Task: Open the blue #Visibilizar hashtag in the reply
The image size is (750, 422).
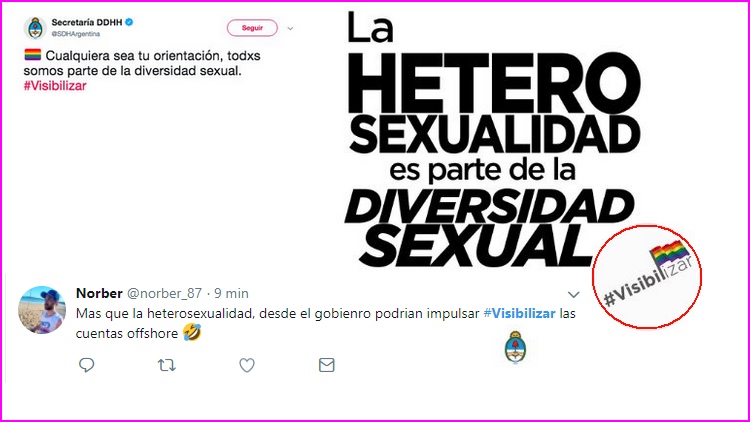Action: [x=519, y=313]
